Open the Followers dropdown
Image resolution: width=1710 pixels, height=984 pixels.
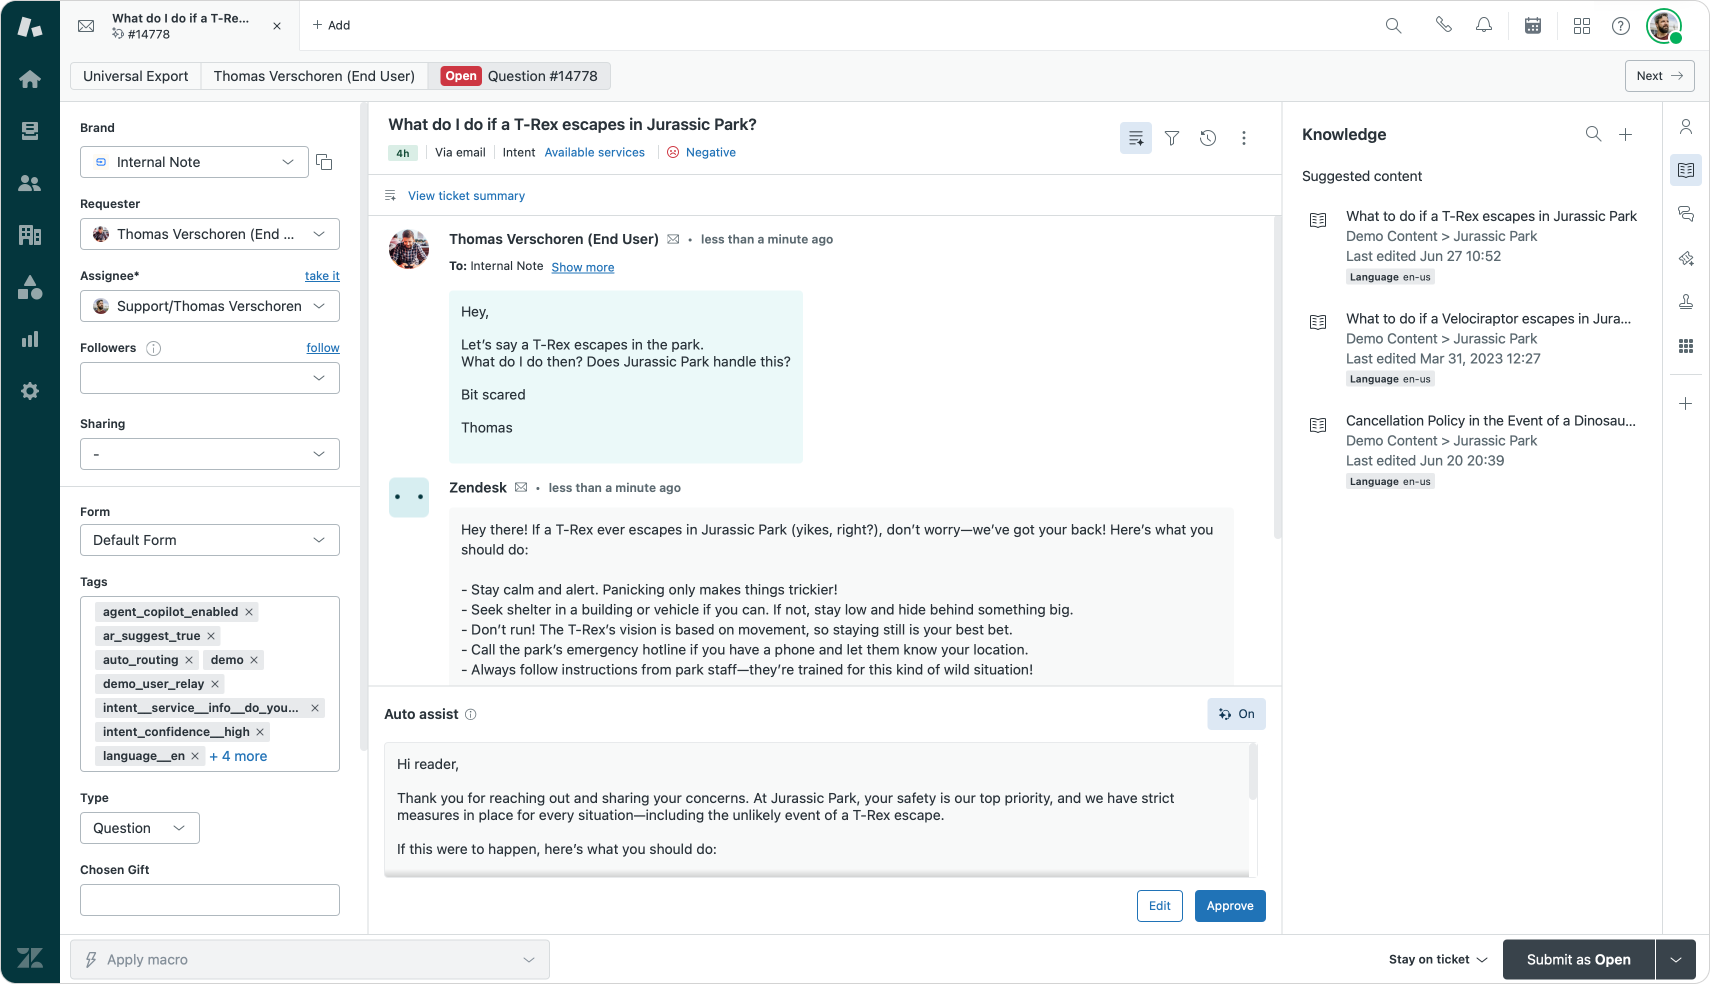[x=210, y=378]
